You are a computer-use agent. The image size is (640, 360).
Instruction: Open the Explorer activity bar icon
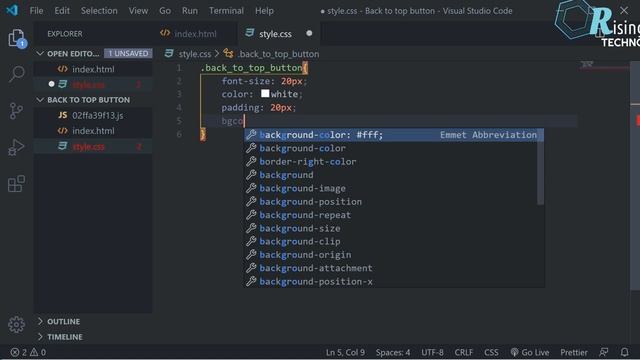(17, 39)
